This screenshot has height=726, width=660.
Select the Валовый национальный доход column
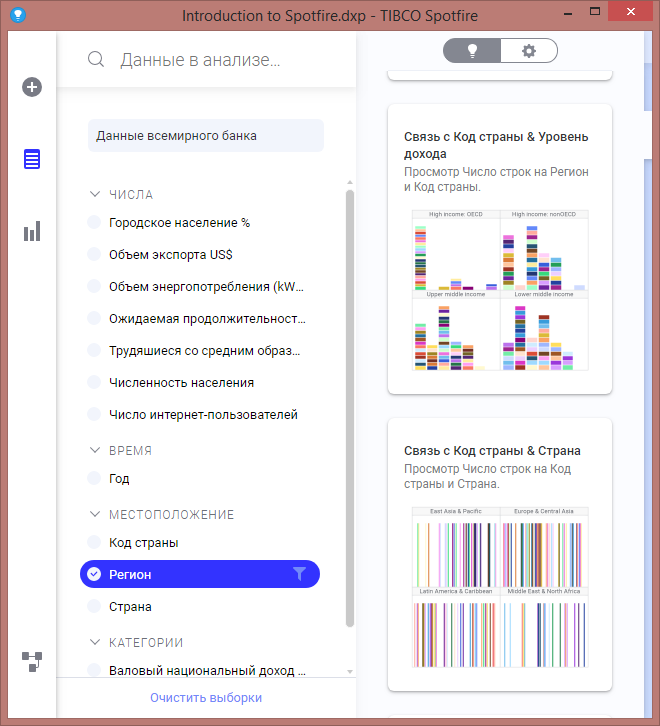[x=200, y=670]
